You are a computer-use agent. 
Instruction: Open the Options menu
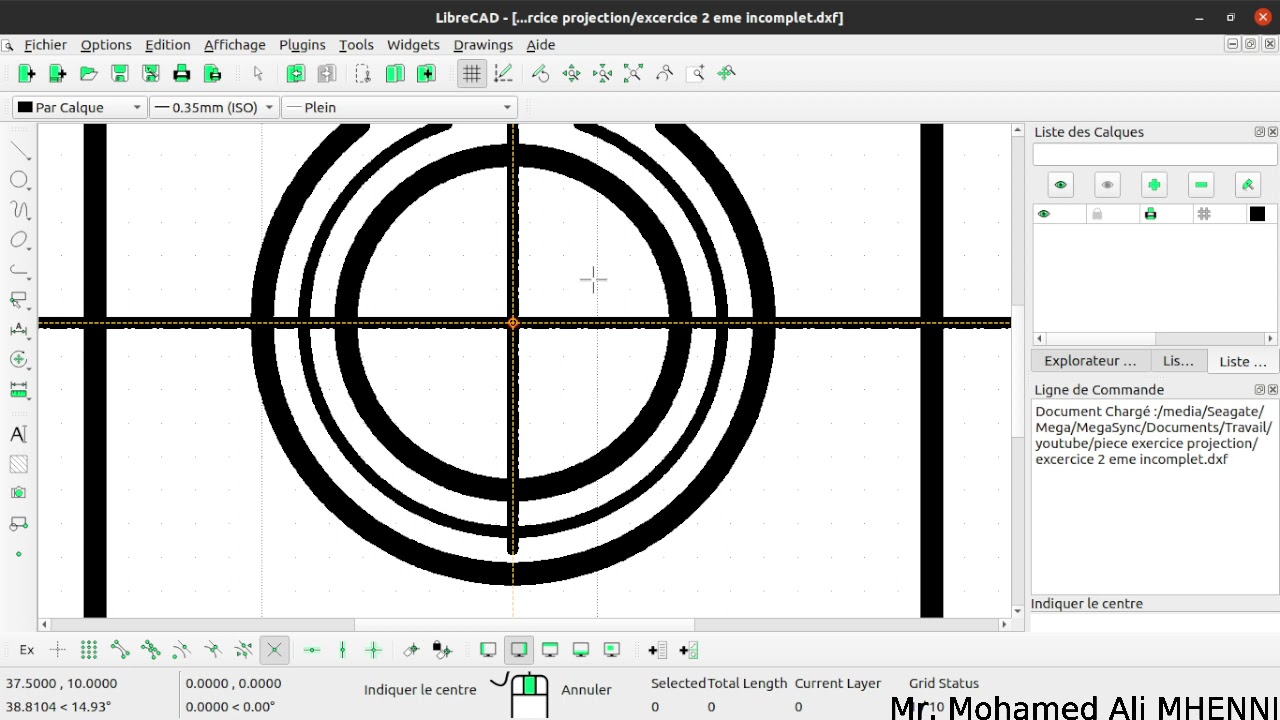[106, 45]
